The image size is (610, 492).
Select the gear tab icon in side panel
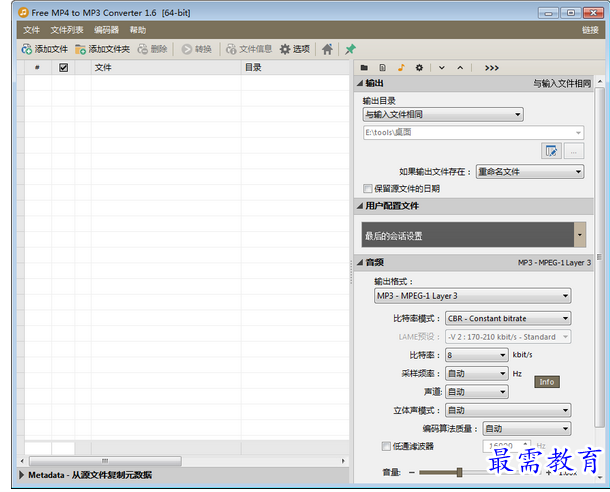[x=419, y=68]
